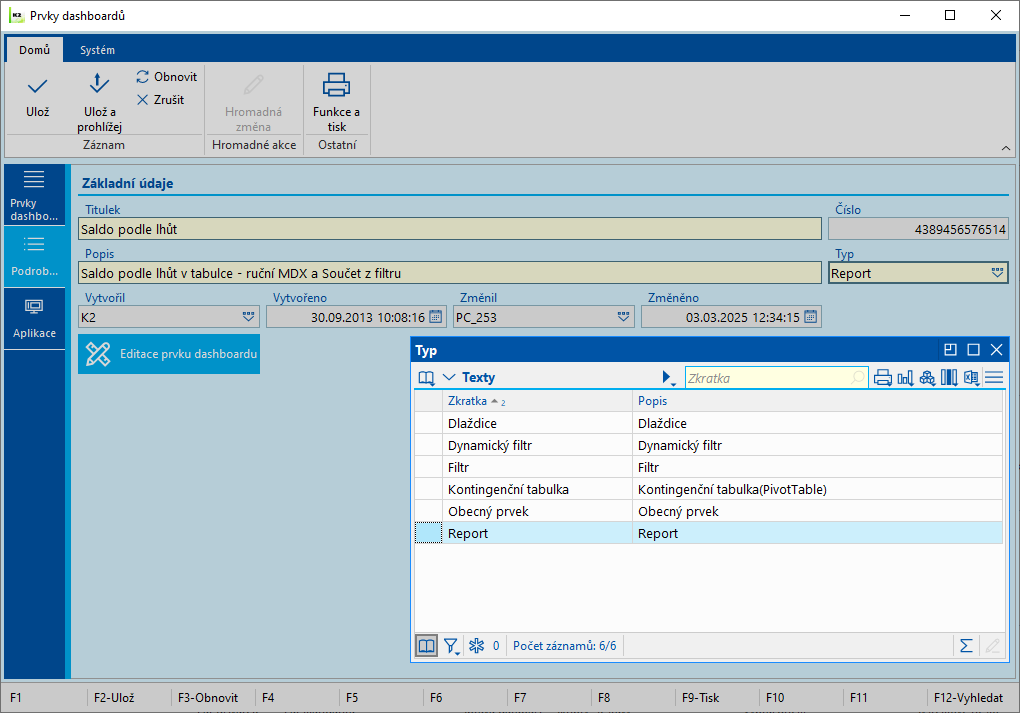Toggle the book view button in Typ footer
The height and width of the screenshot is (713, 1020).
point(427,646)
